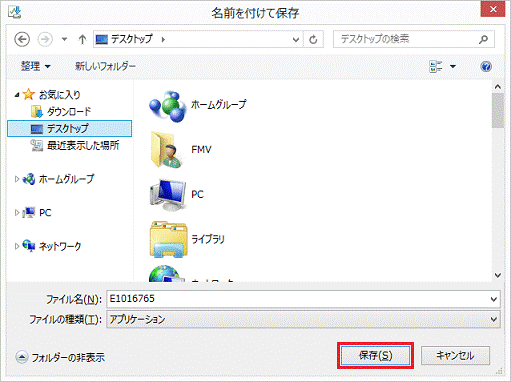
Task: Select the FMV user folder icon
Action: point(167,149)
